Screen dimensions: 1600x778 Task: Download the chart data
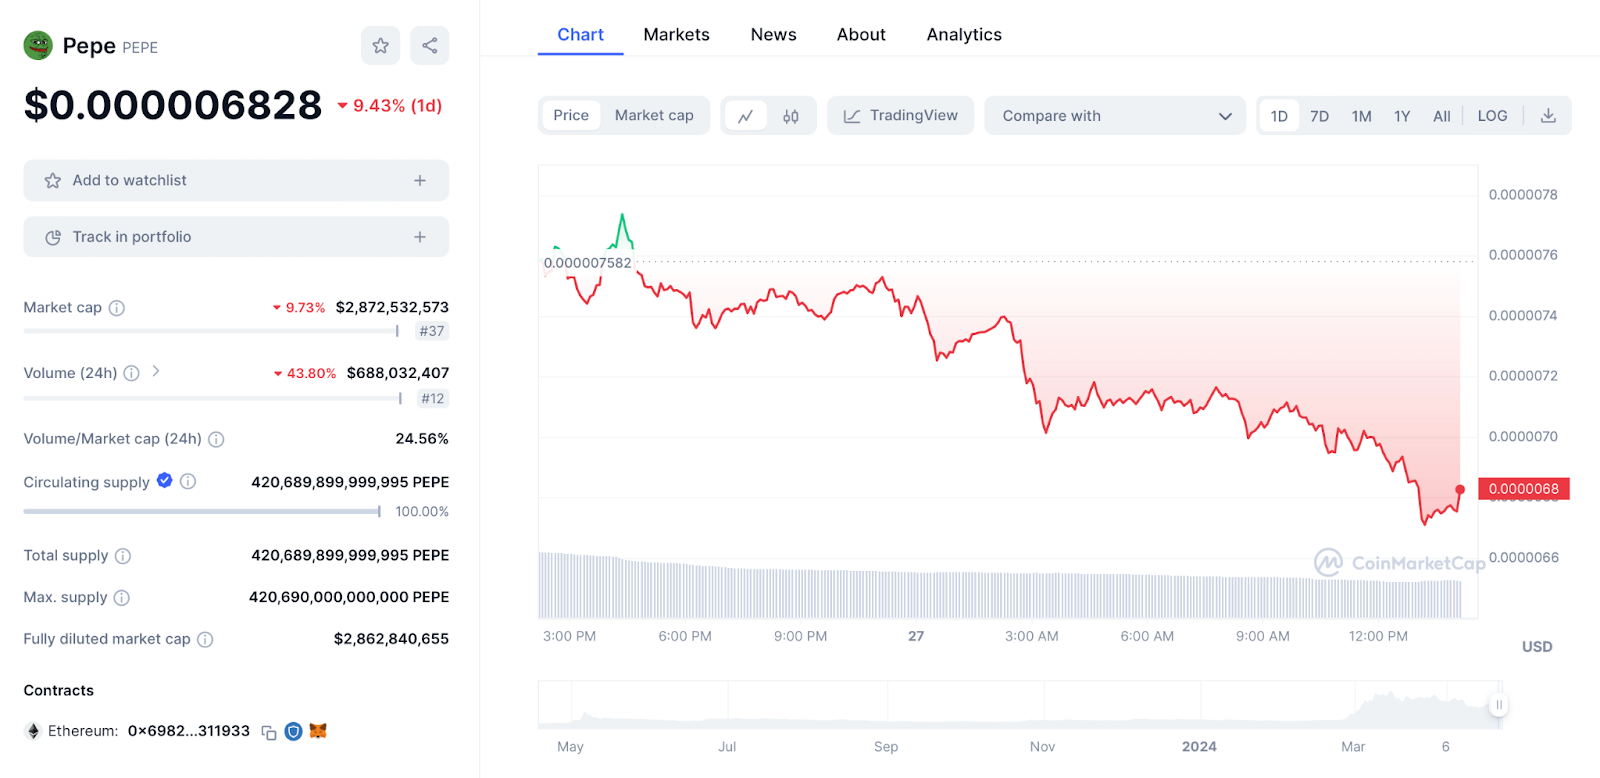[x=1548, y=116]
